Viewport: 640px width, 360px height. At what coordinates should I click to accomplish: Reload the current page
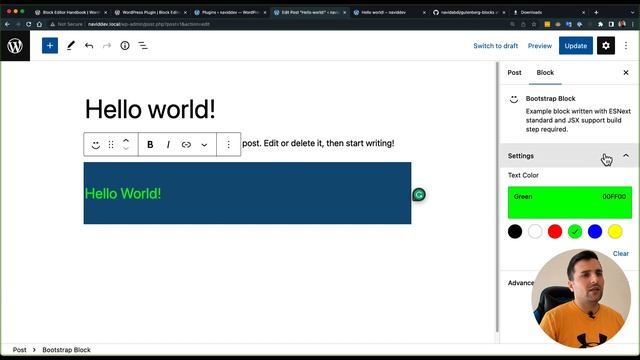(29, 24)
